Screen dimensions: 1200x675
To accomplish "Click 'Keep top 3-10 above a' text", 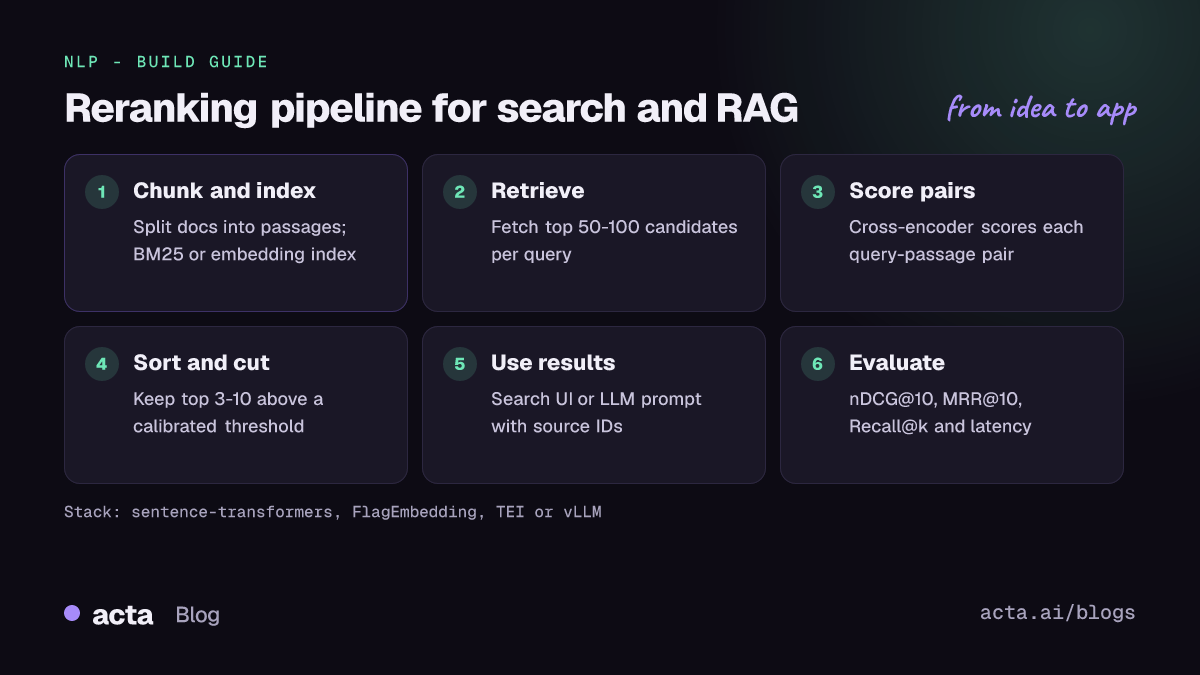I will (x=228, y=399).
